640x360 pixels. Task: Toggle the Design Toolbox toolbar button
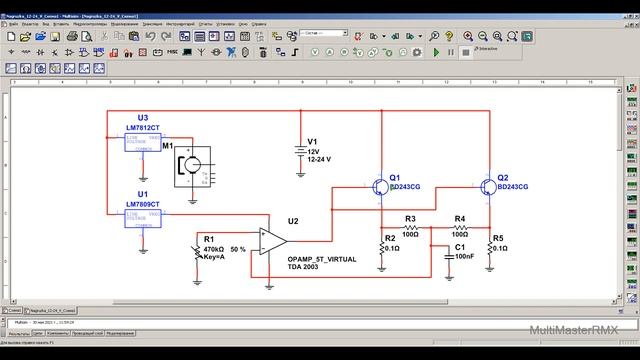184,36
